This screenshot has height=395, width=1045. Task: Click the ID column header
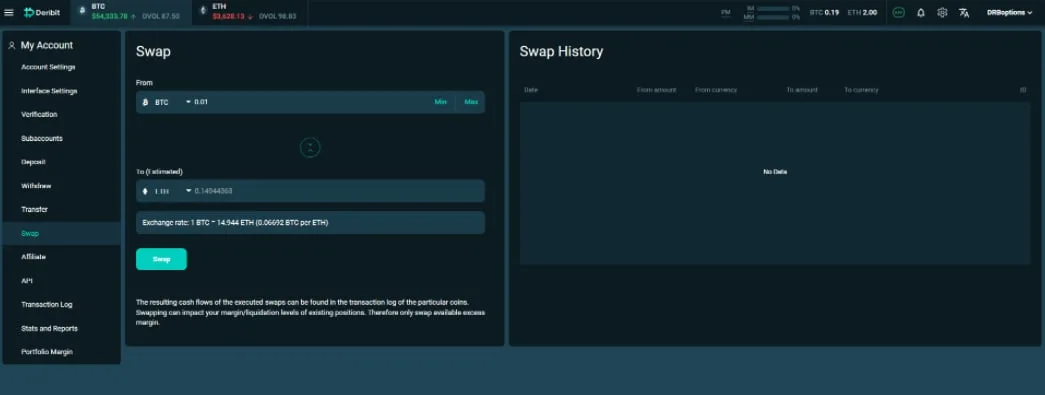pos(1023,90)
